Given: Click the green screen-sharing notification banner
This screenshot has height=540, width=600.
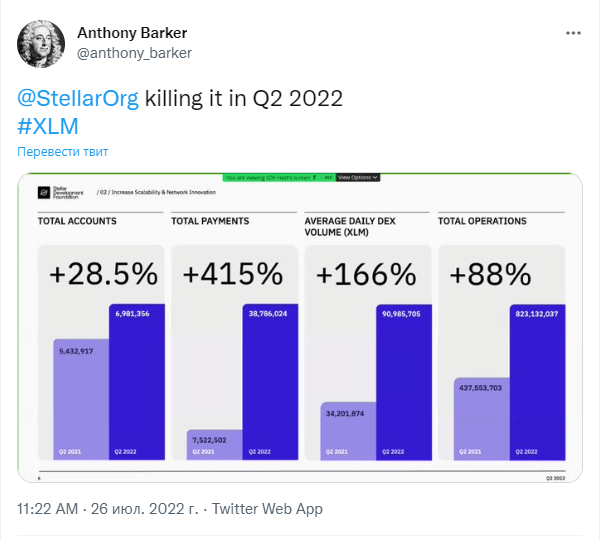Looking at the screenshot, I should [x=279, y=178].
